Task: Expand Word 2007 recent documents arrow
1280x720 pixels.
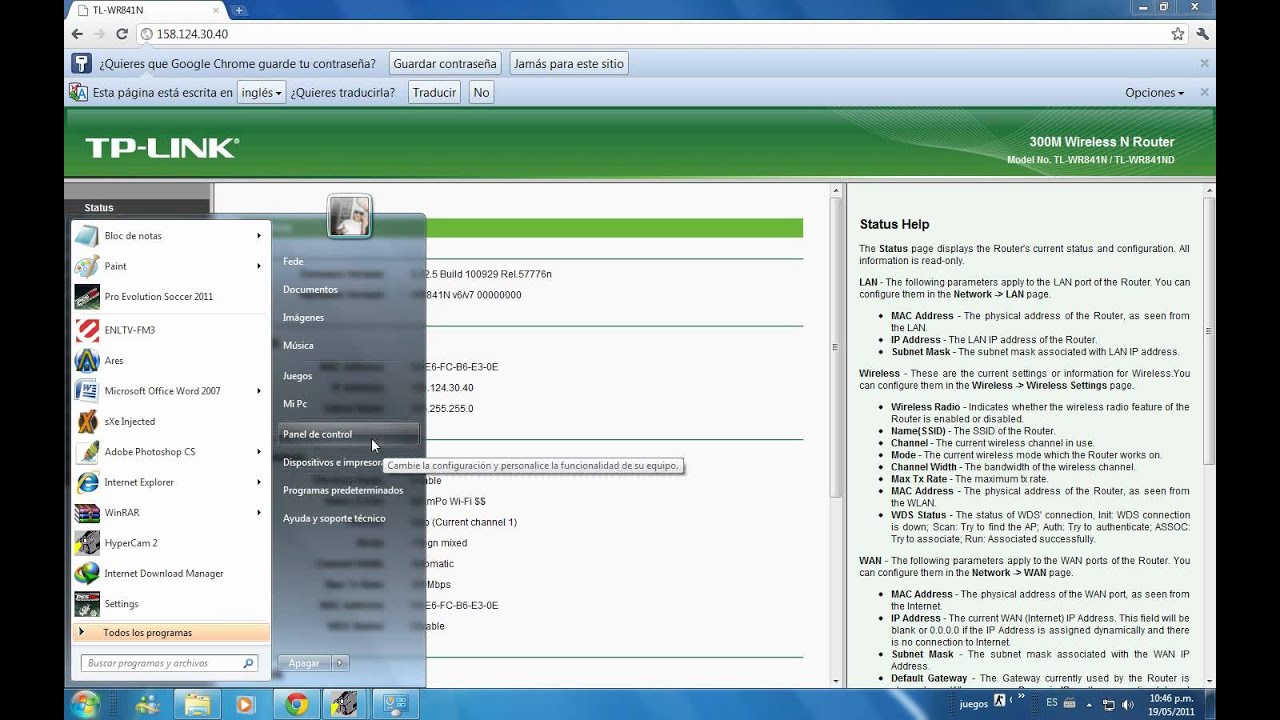Action: coord(258,391)
